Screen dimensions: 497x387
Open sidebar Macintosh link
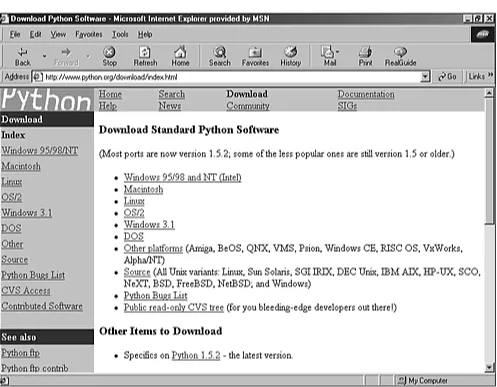(x=21, y=166)
